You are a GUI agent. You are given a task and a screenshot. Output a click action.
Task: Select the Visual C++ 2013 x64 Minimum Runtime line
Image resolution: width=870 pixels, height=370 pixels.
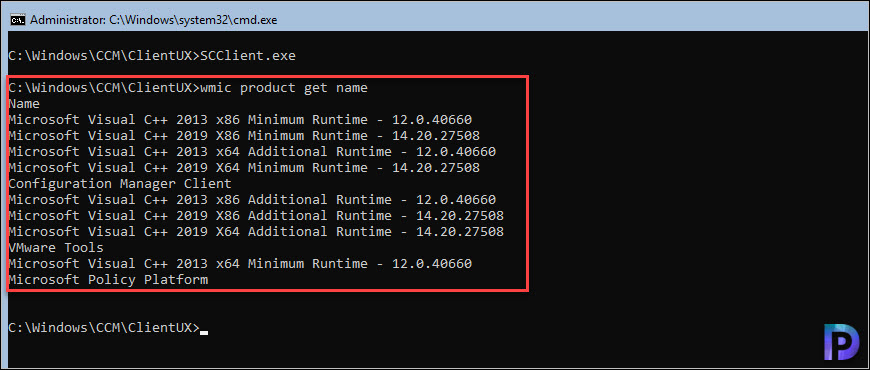(x=240, y=263)
